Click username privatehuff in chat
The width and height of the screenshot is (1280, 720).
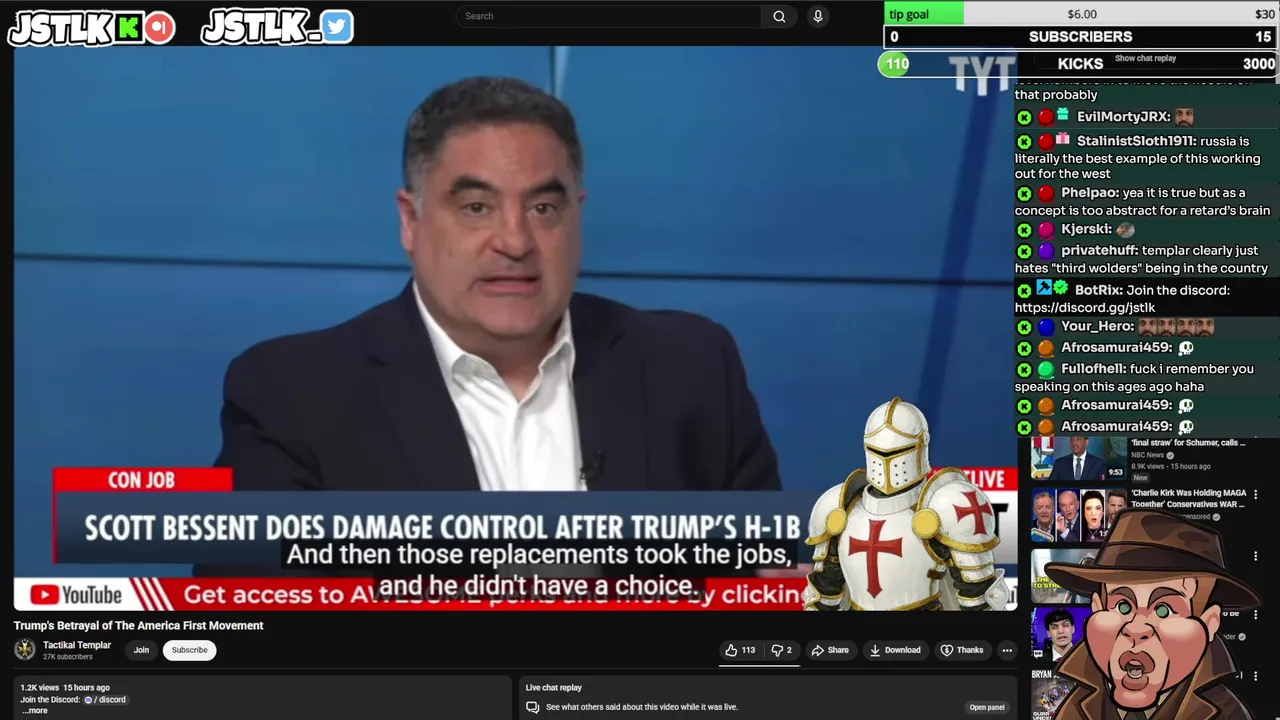1099,251
